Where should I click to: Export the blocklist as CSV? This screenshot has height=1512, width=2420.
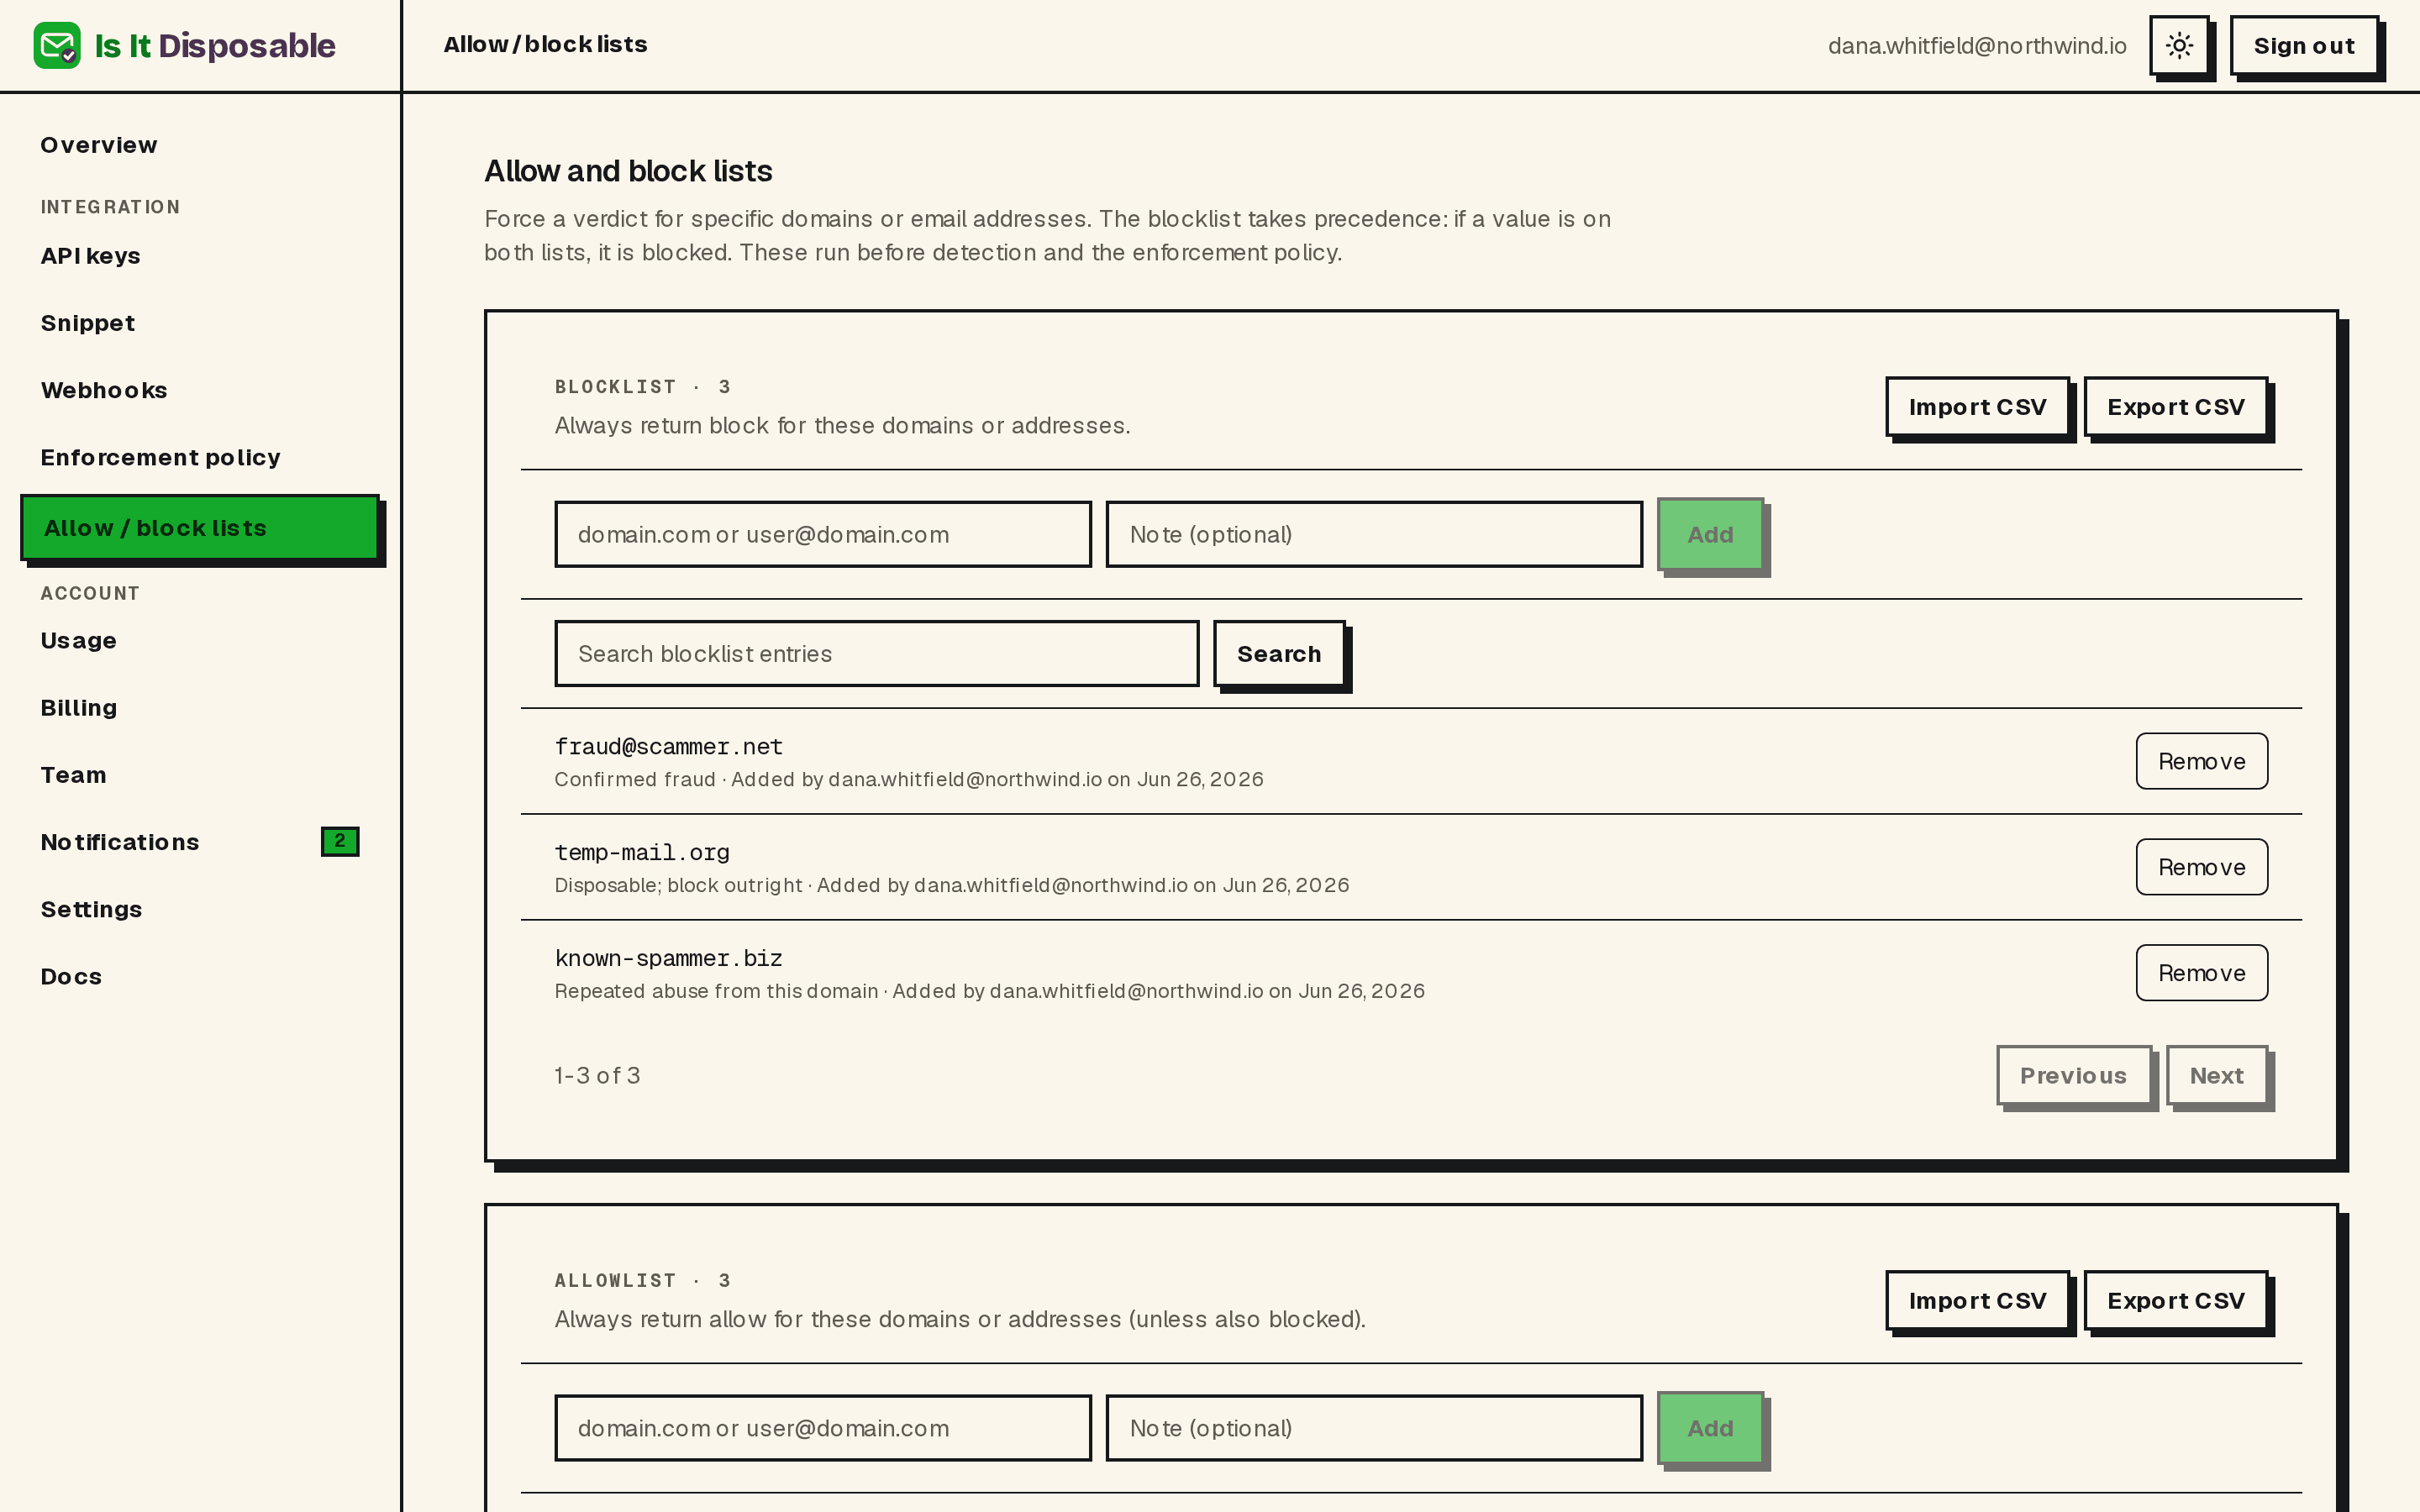coord(2176,407)
